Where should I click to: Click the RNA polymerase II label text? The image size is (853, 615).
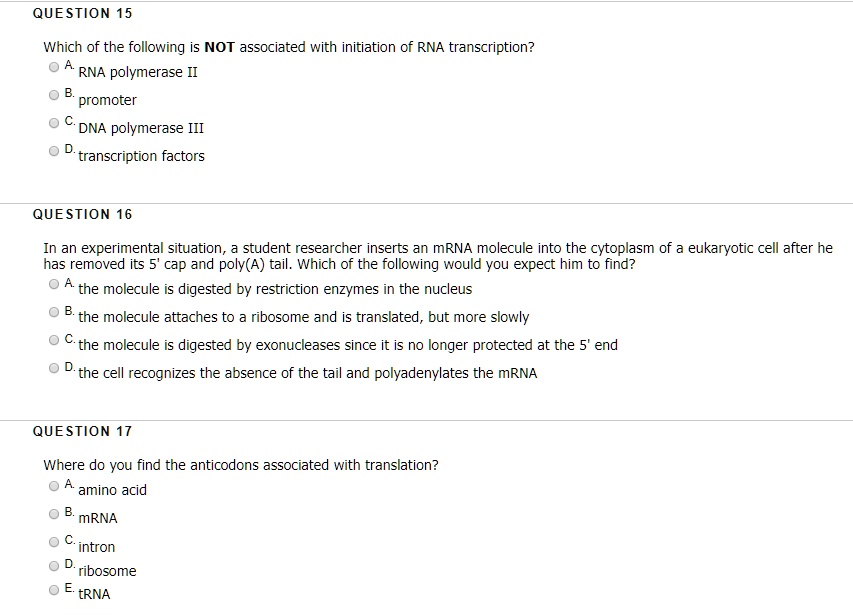[138, 72]
